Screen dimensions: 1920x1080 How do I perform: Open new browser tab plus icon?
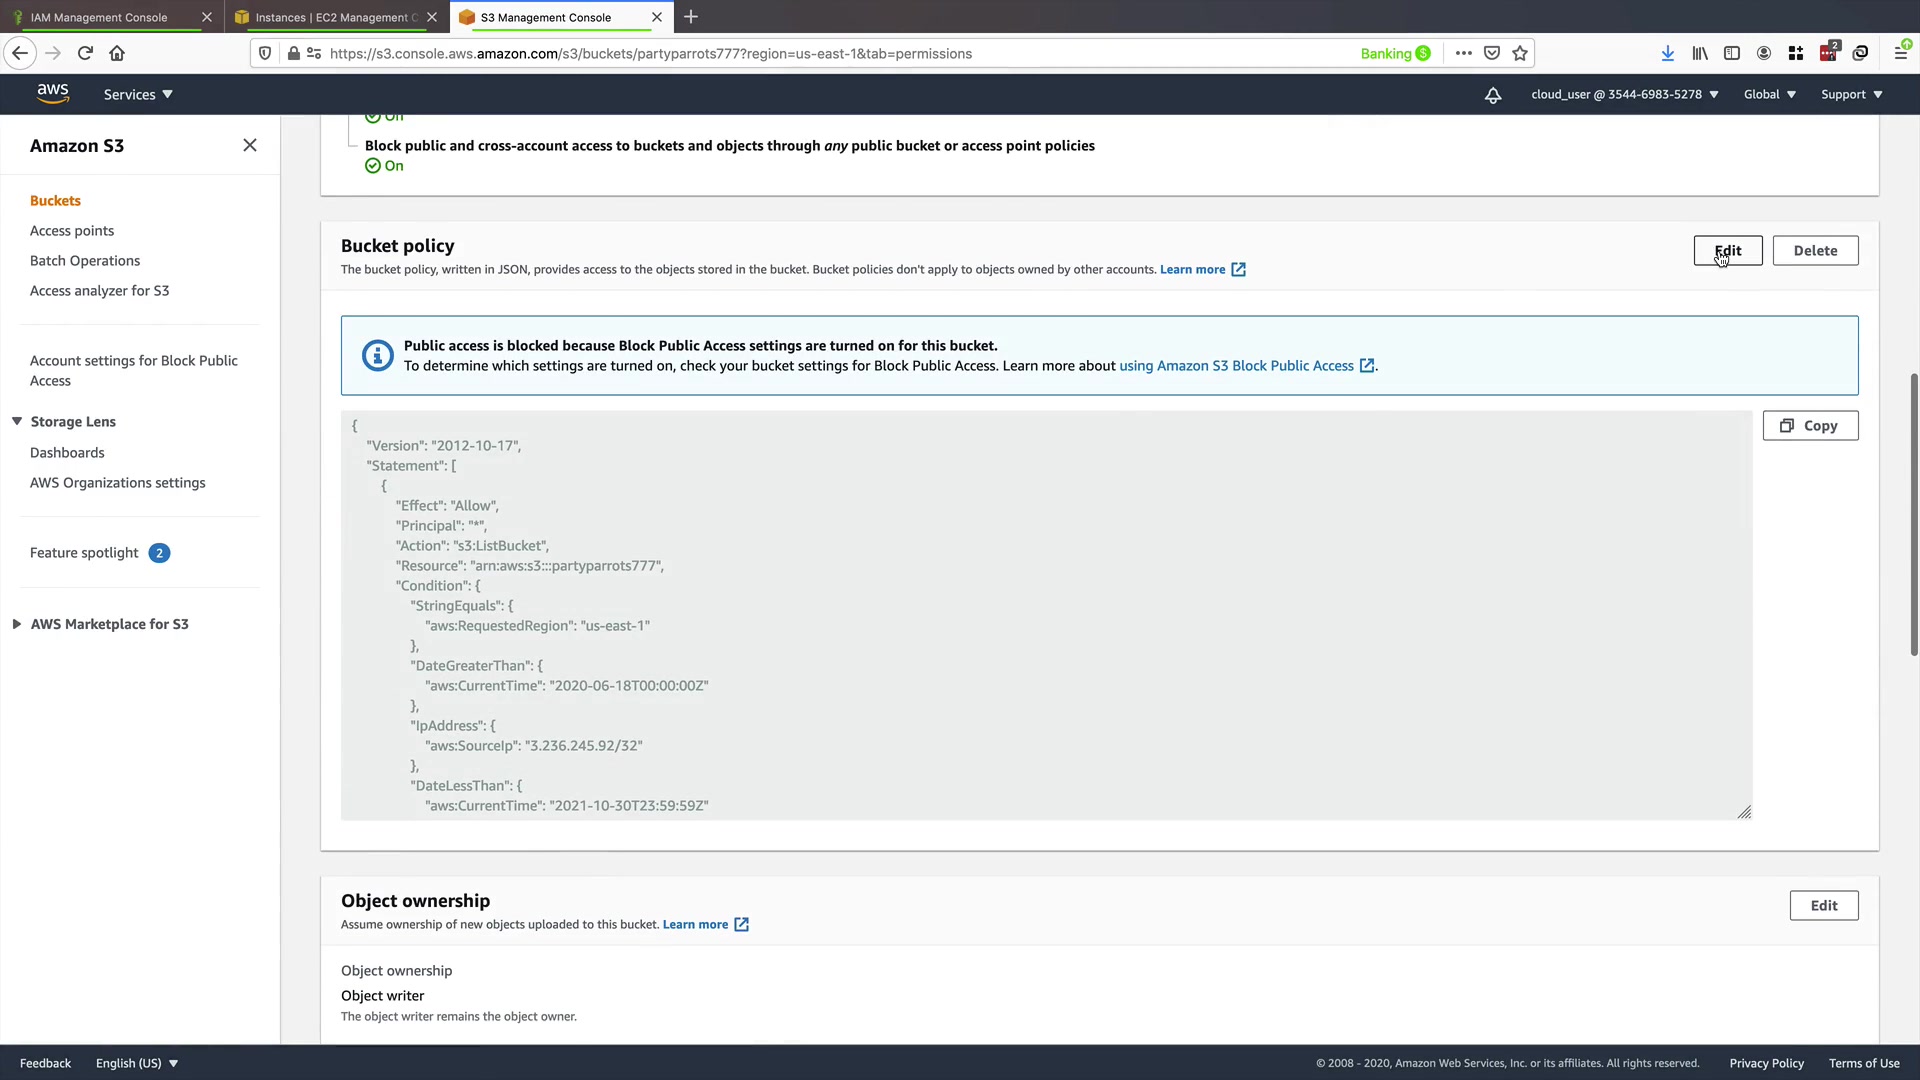click(x=690, y=17)
